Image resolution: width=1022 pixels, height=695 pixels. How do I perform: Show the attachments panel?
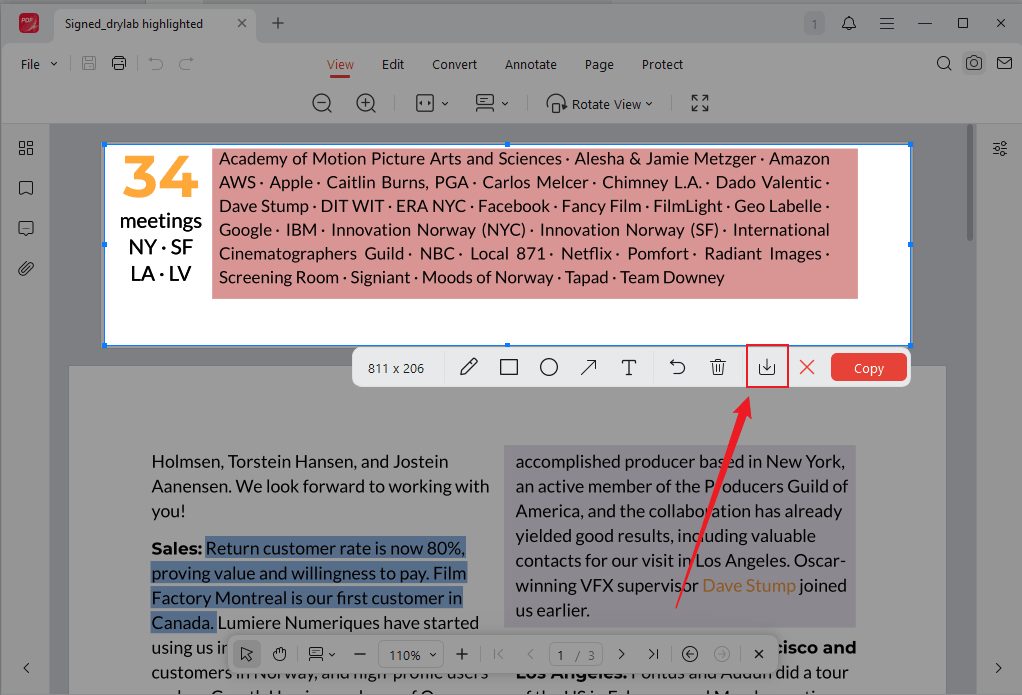(26, 269)
